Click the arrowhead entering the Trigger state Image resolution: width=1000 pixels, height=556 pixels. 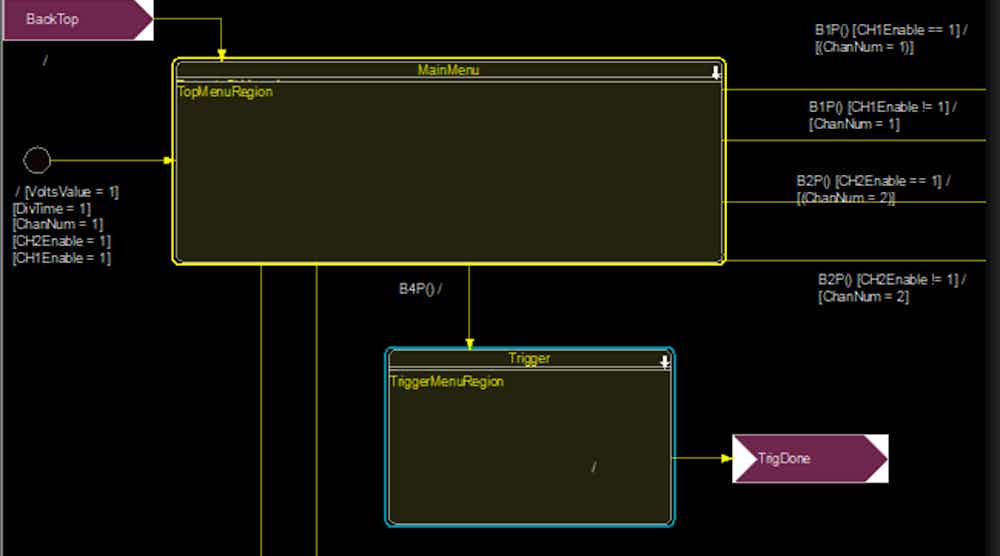[469, 343]
